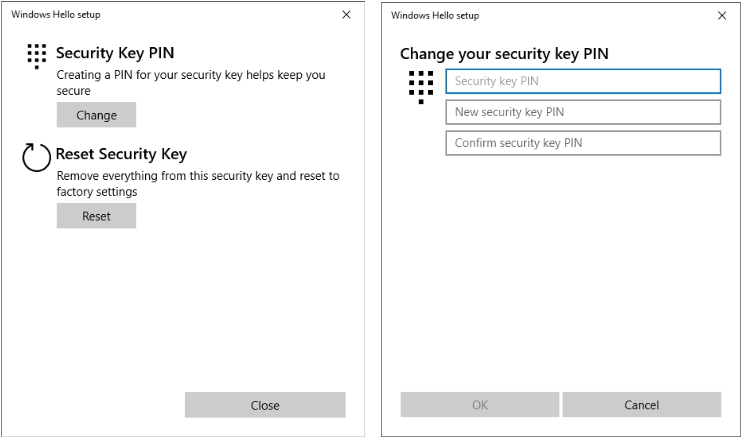
Task: Cancel the security key PIN change
Action: (x=641, y=405)
